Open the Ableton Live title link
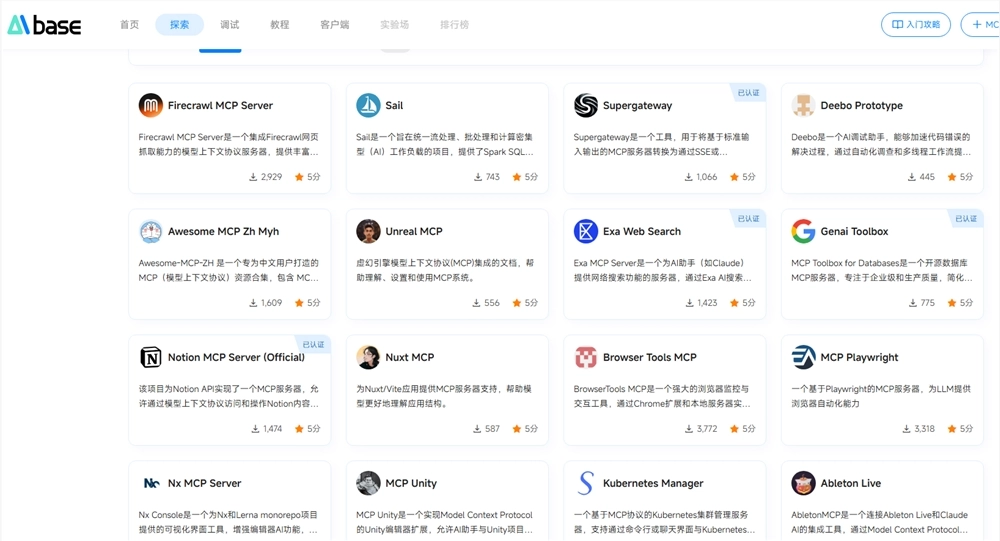 851,483
